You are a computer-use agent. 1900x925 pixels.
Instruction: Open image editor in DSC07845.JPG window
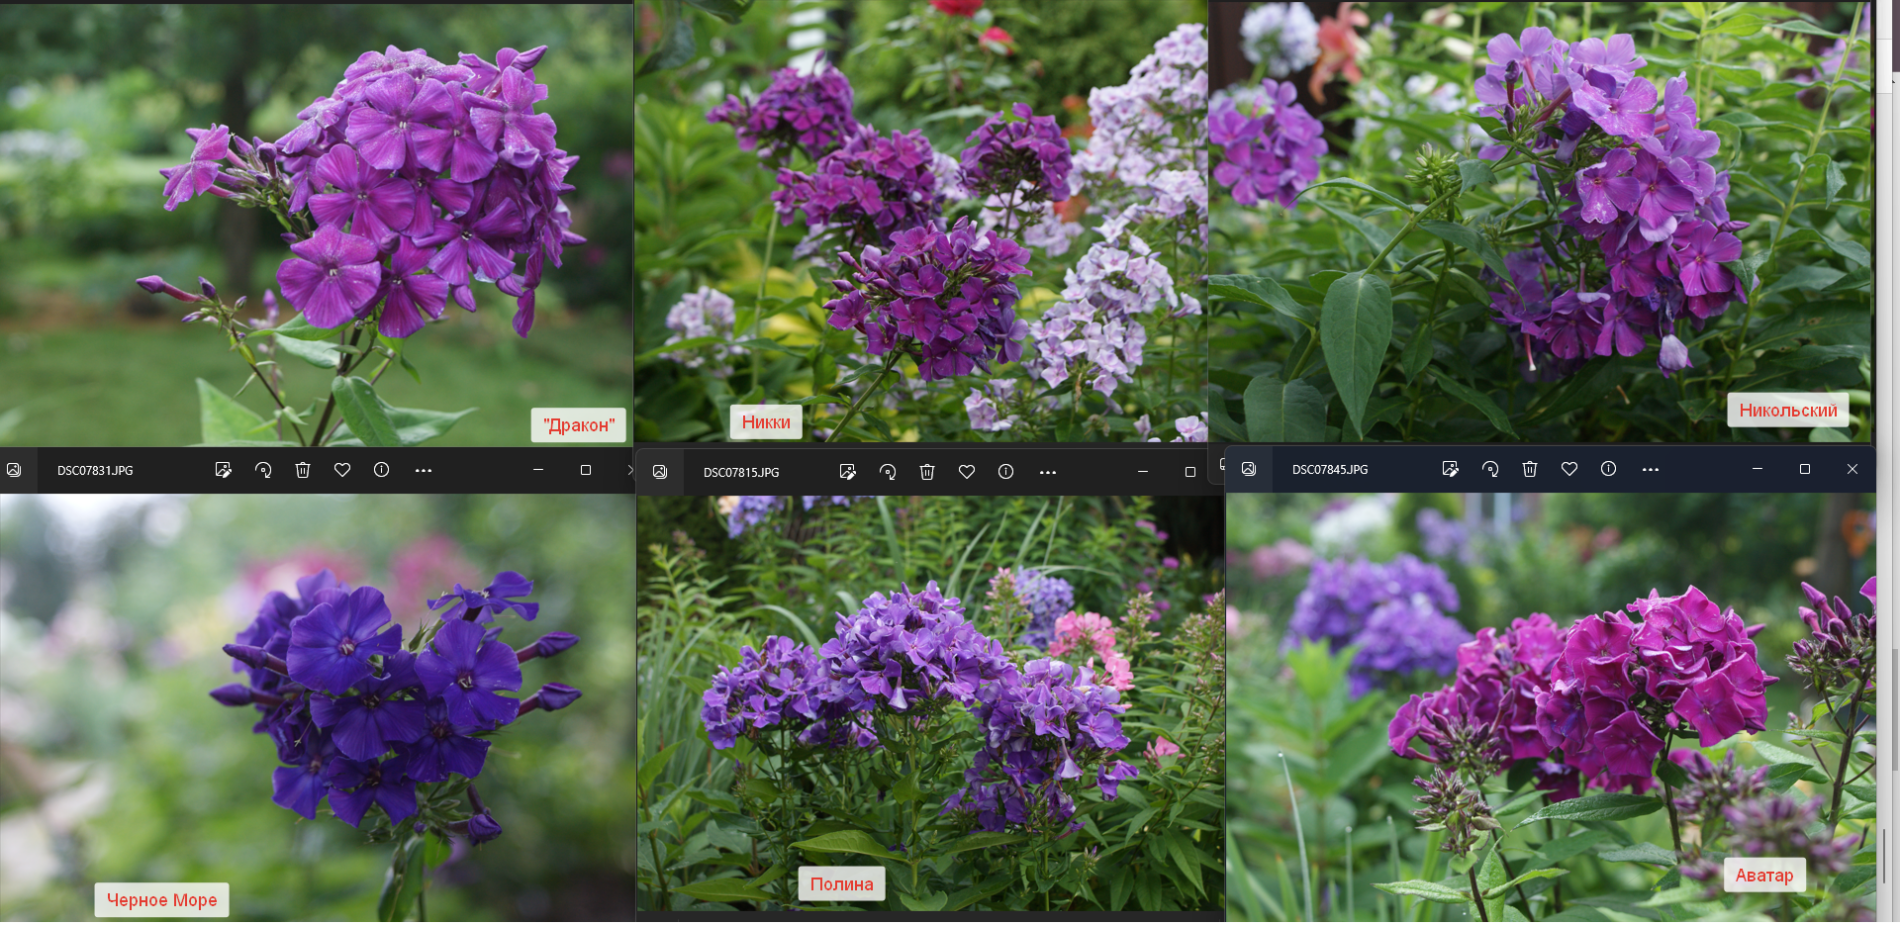click(1450, 469)
